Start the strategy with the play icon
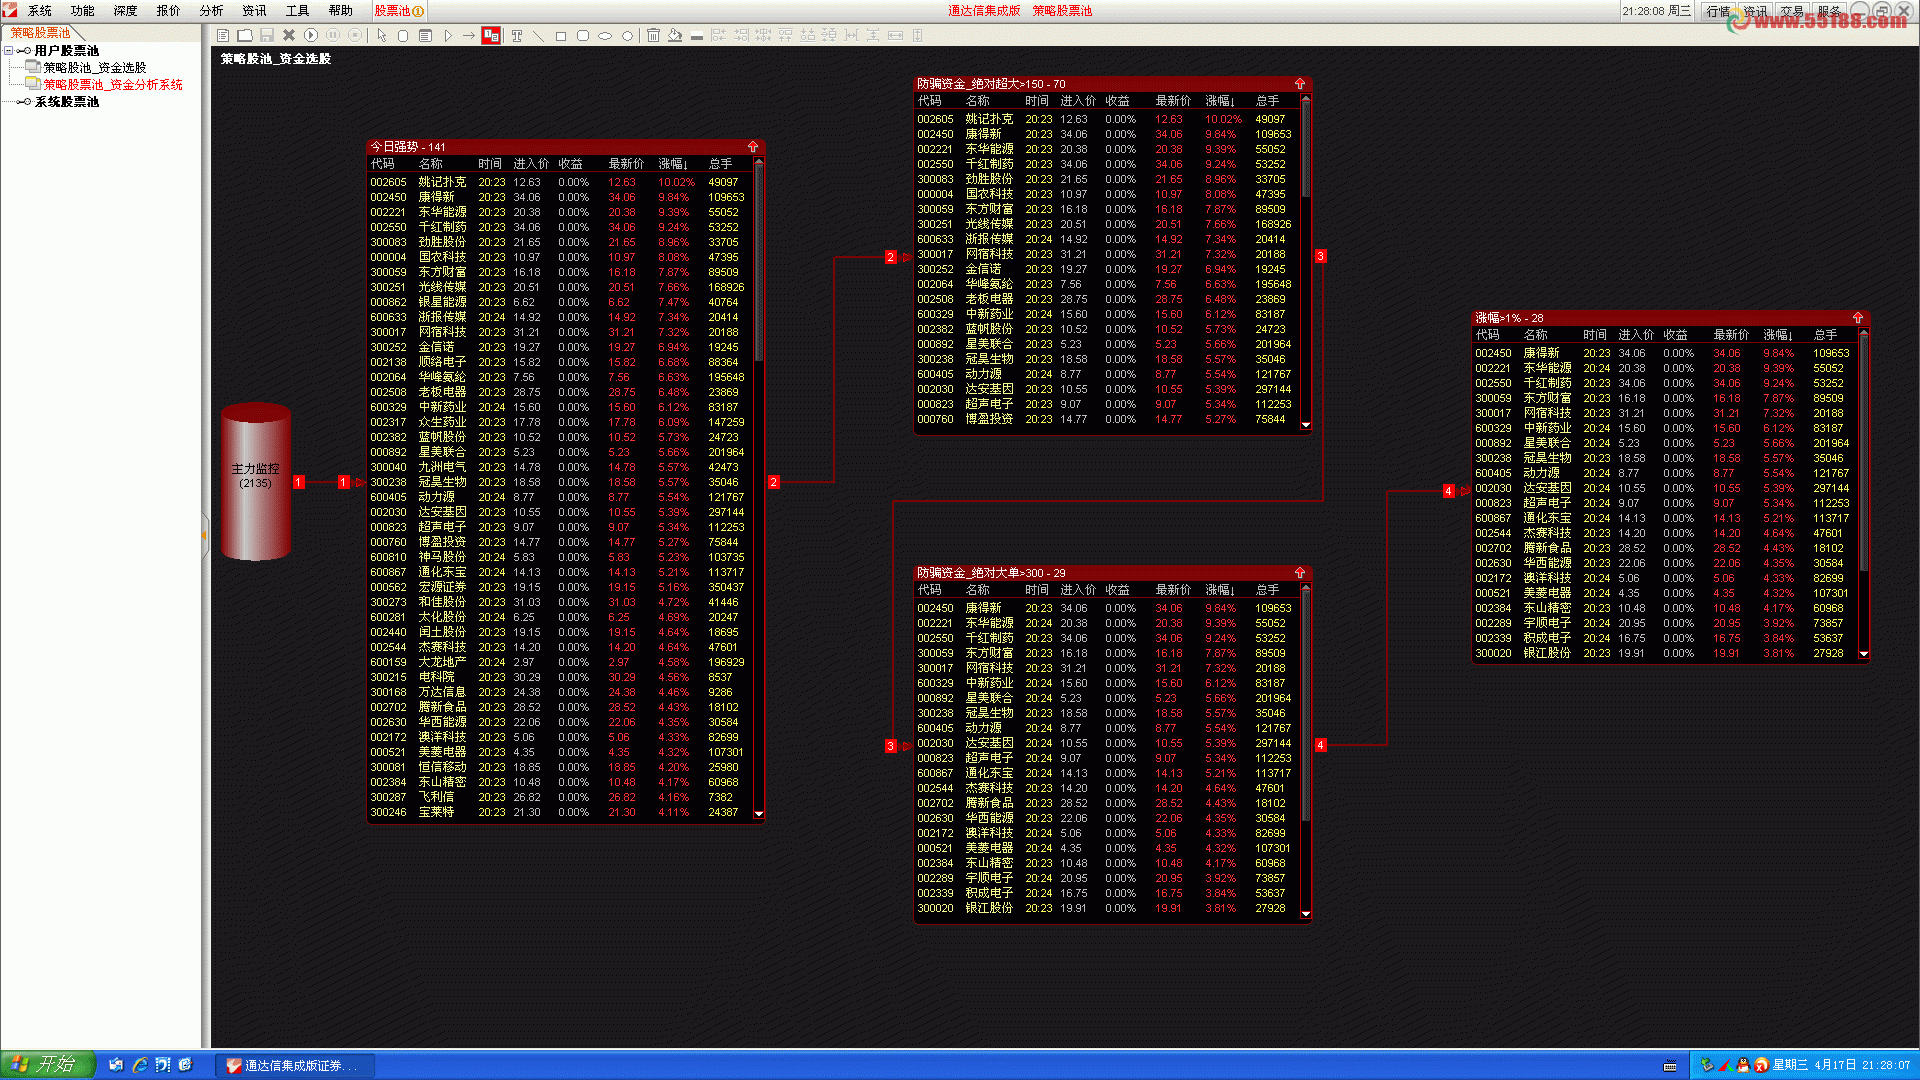Viewport: 1920px width, 1080px height. point(311,35)
